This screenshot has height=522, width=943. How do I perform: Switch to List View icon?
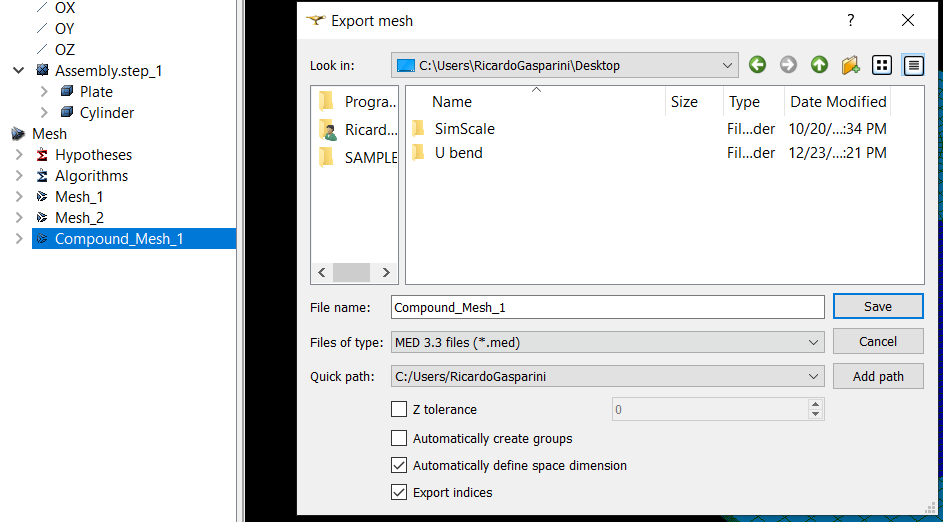tap(881, 65)
